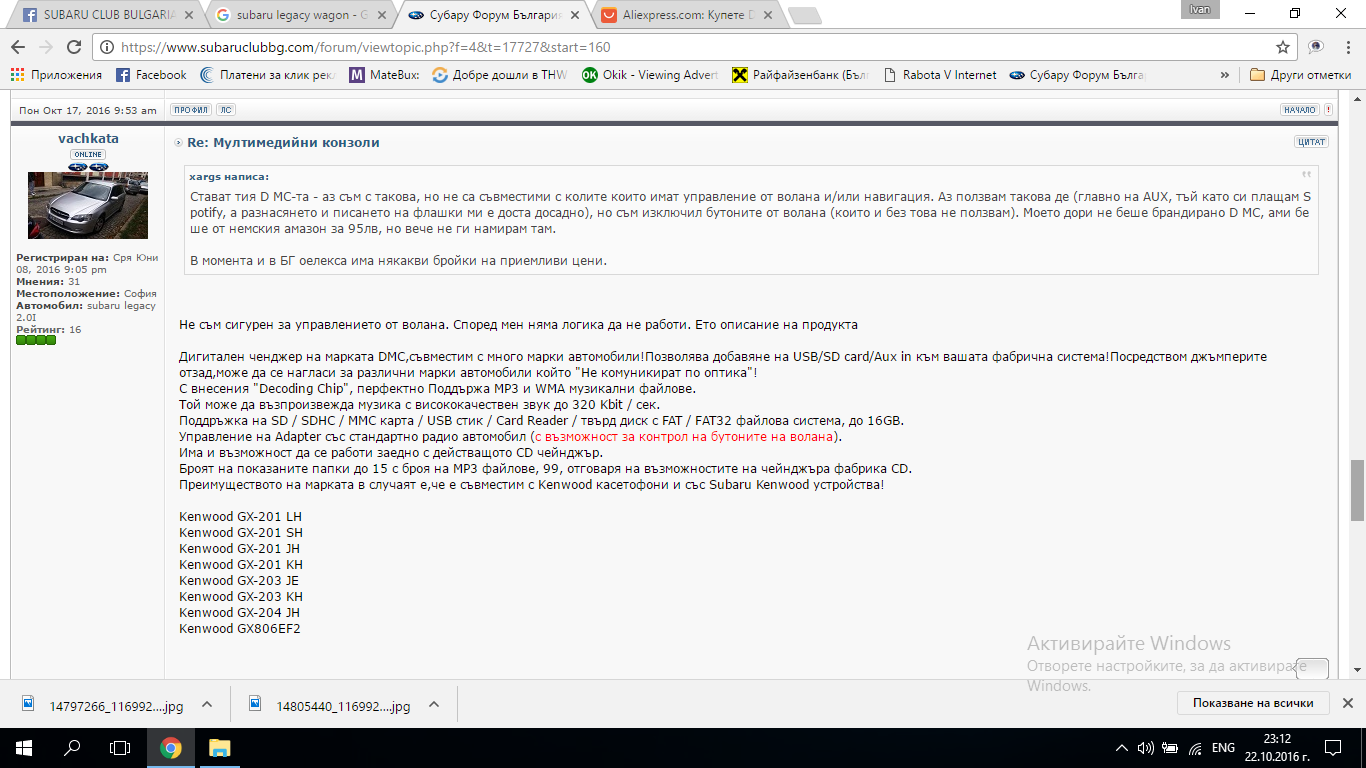Switch to Aliexpress tab
The width and height of the screenshot is (1366, 768).
[686, 15]
